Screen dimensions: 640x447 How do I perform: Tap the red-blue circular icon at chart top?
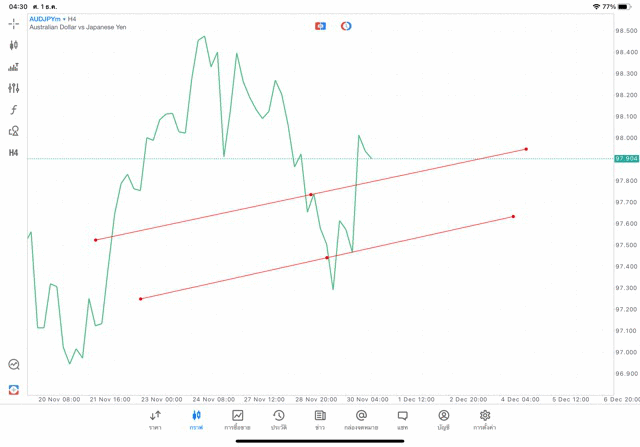[346, 26]
